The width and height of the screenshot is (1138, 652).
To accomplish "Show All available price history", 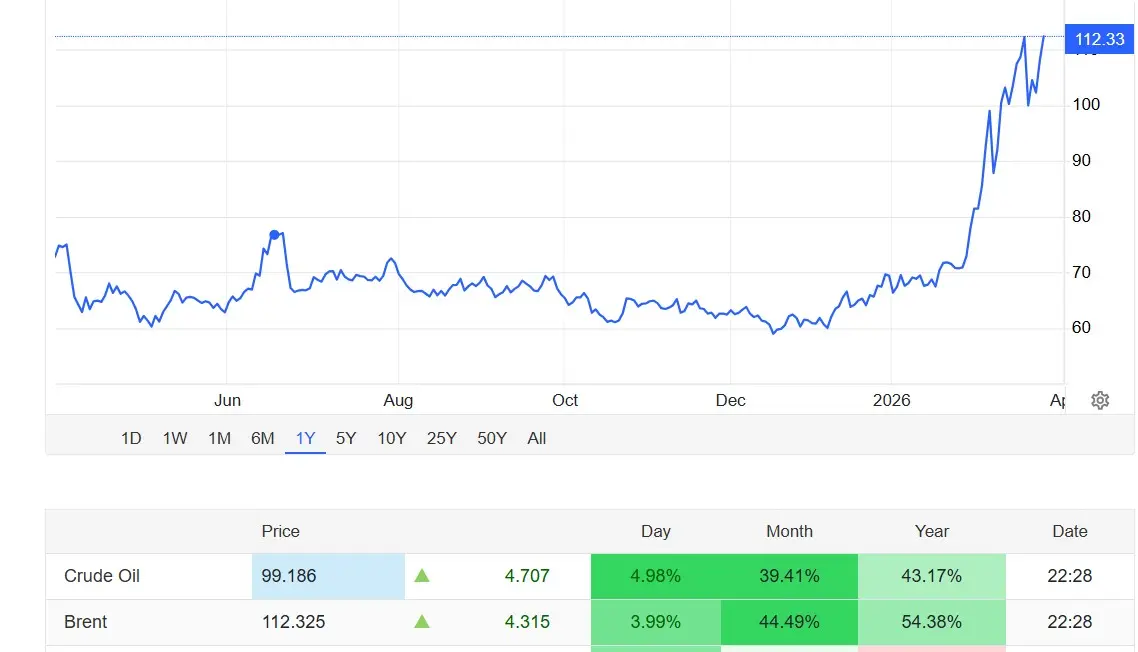I will [x=537, y=438].
